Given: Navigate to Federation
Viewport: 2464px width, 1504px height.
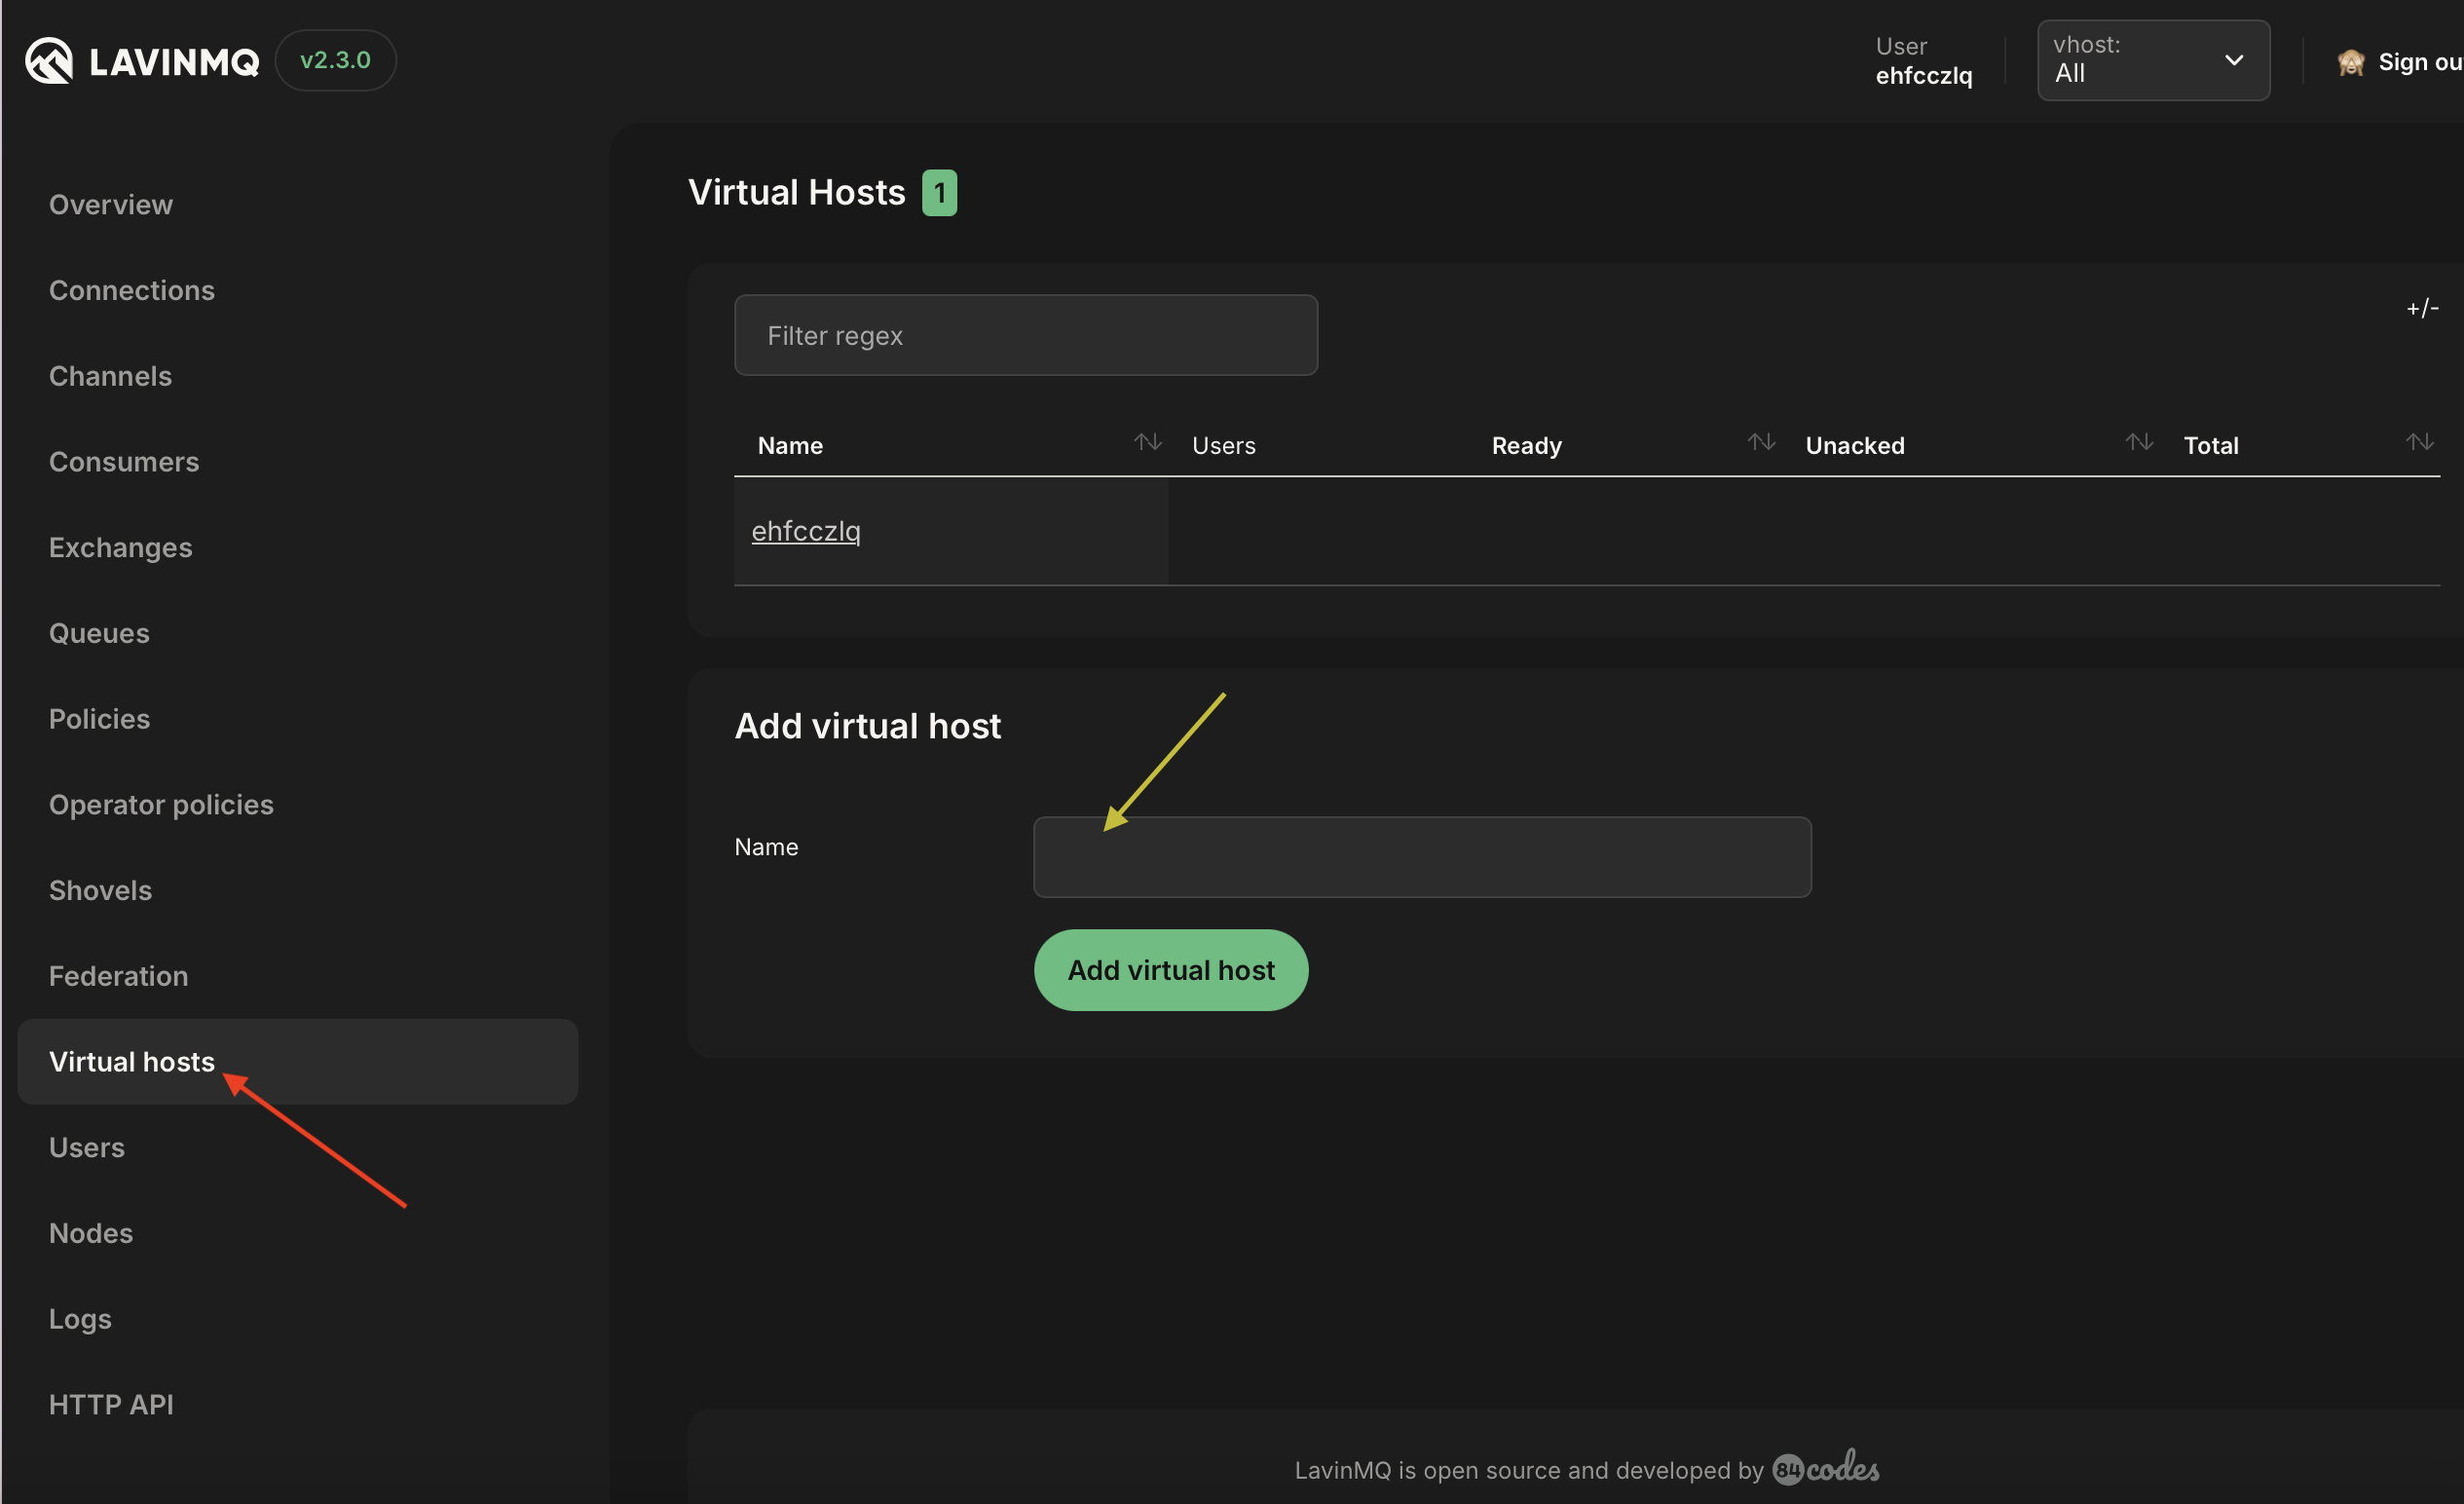Looking at the screenshot, I should point(118,976).
